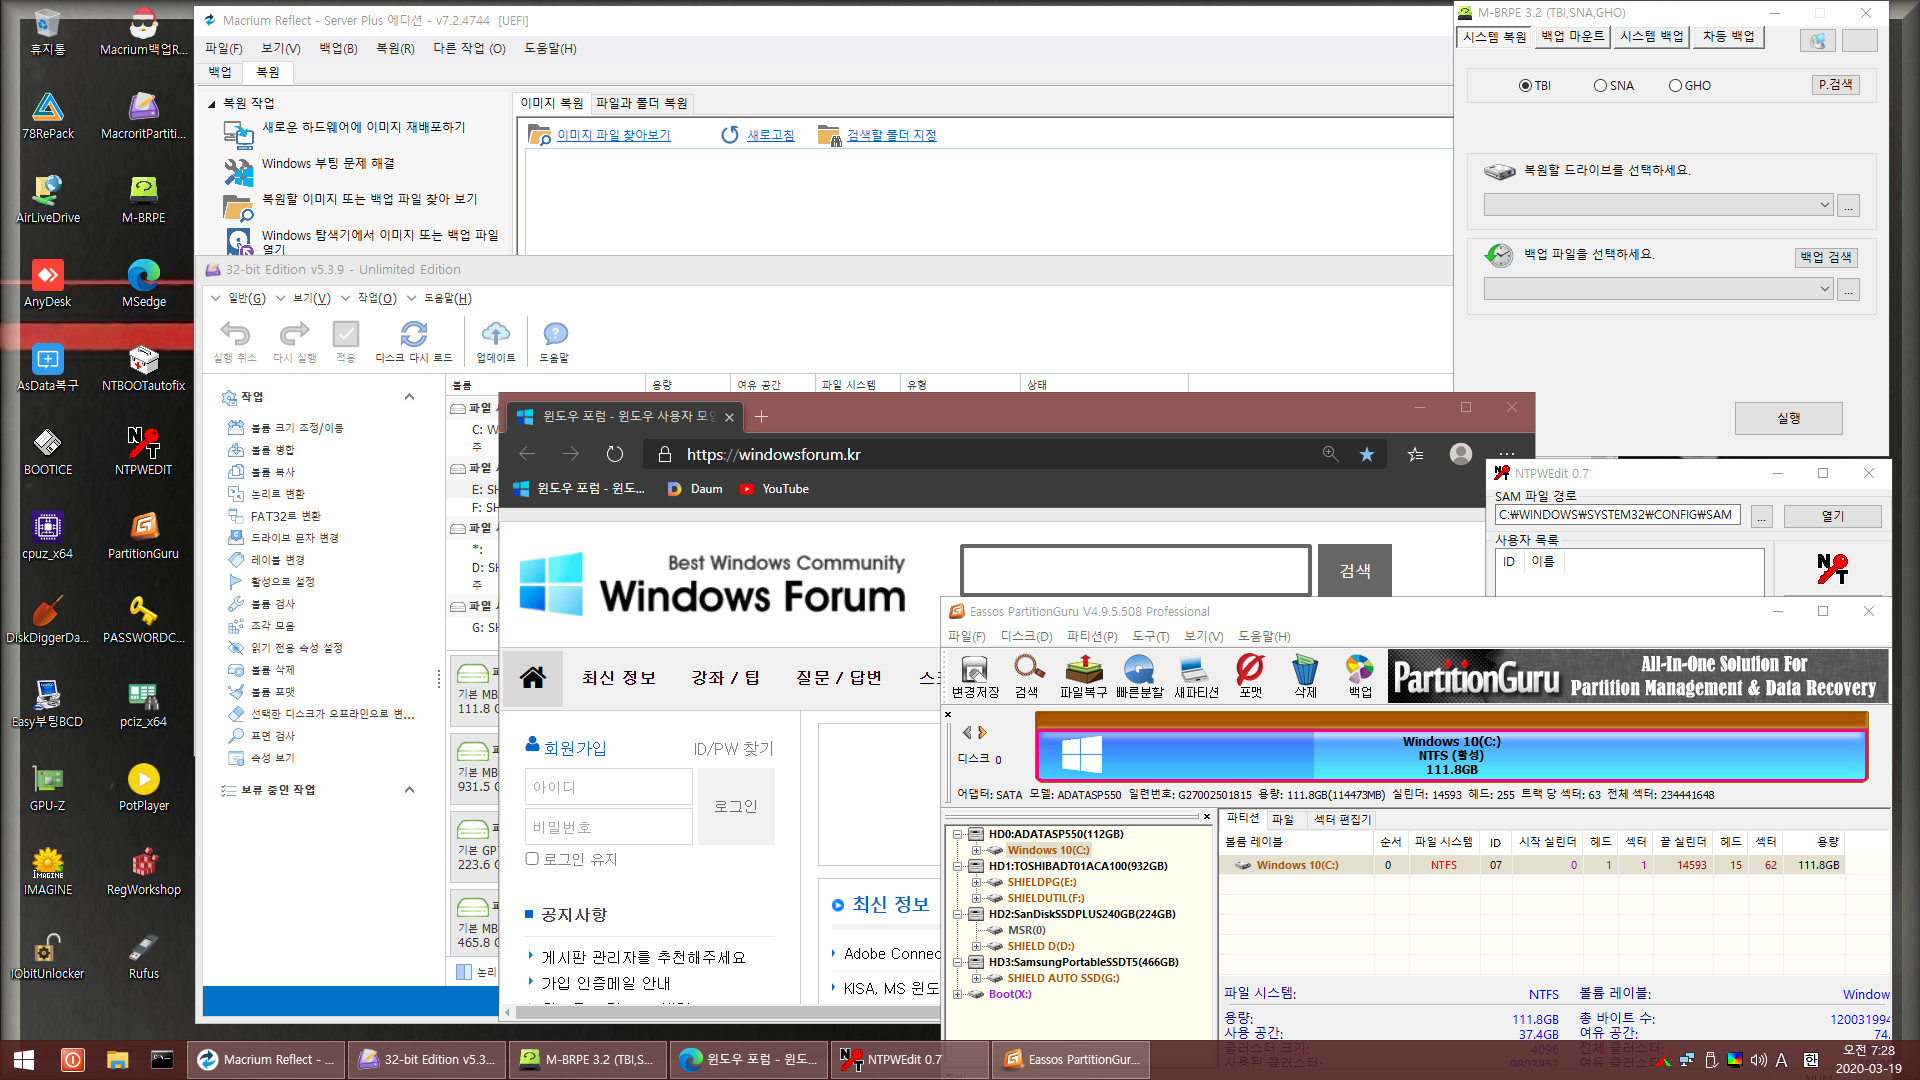Screen dimensions: 1920x1080
Task: Switch to the 섹터 편집기 tab in PartitionGuru
Action: click(x=1342, y=819)
